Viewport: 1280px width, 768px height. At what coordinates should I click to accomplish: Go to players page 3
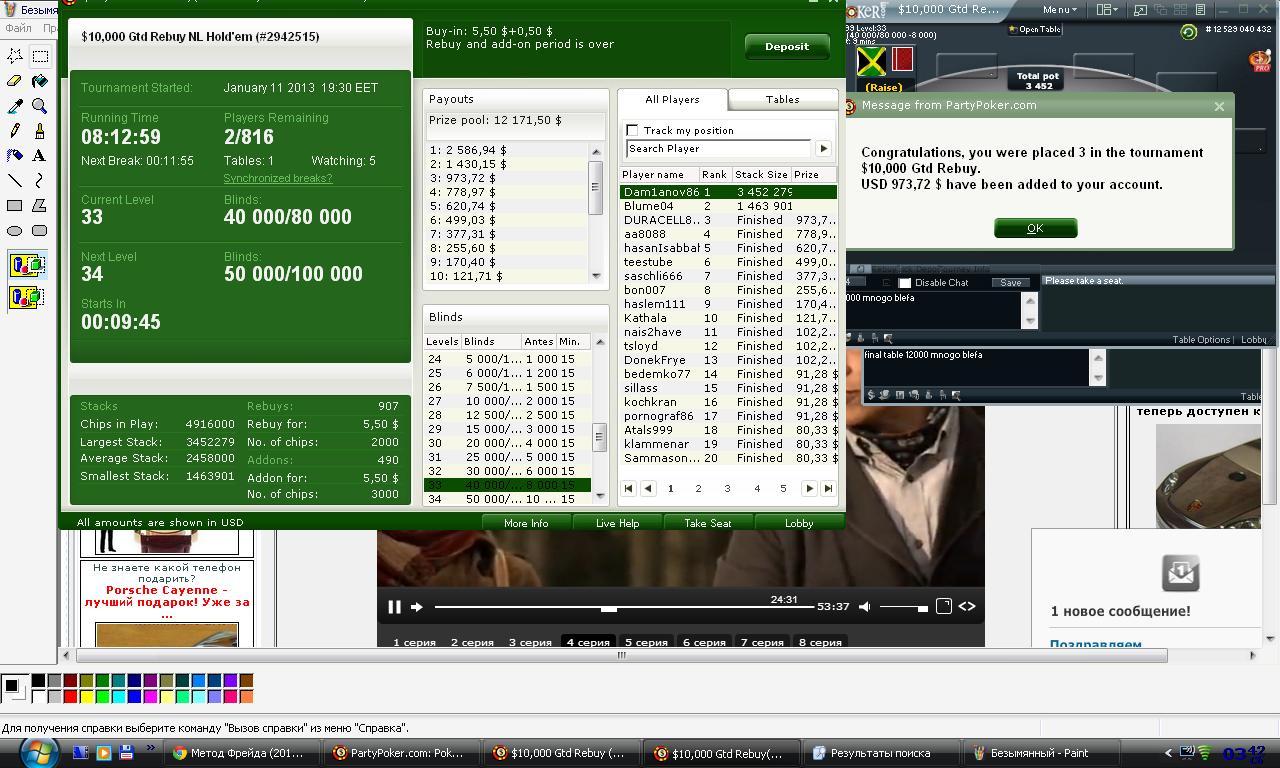point(727,488)
